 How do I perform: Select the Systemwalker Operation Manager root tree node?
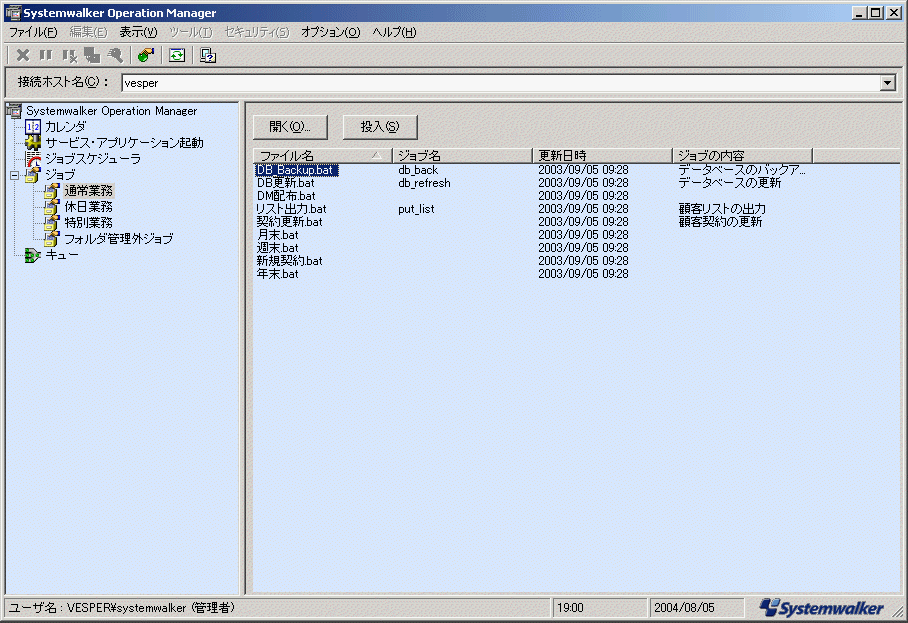112,111
